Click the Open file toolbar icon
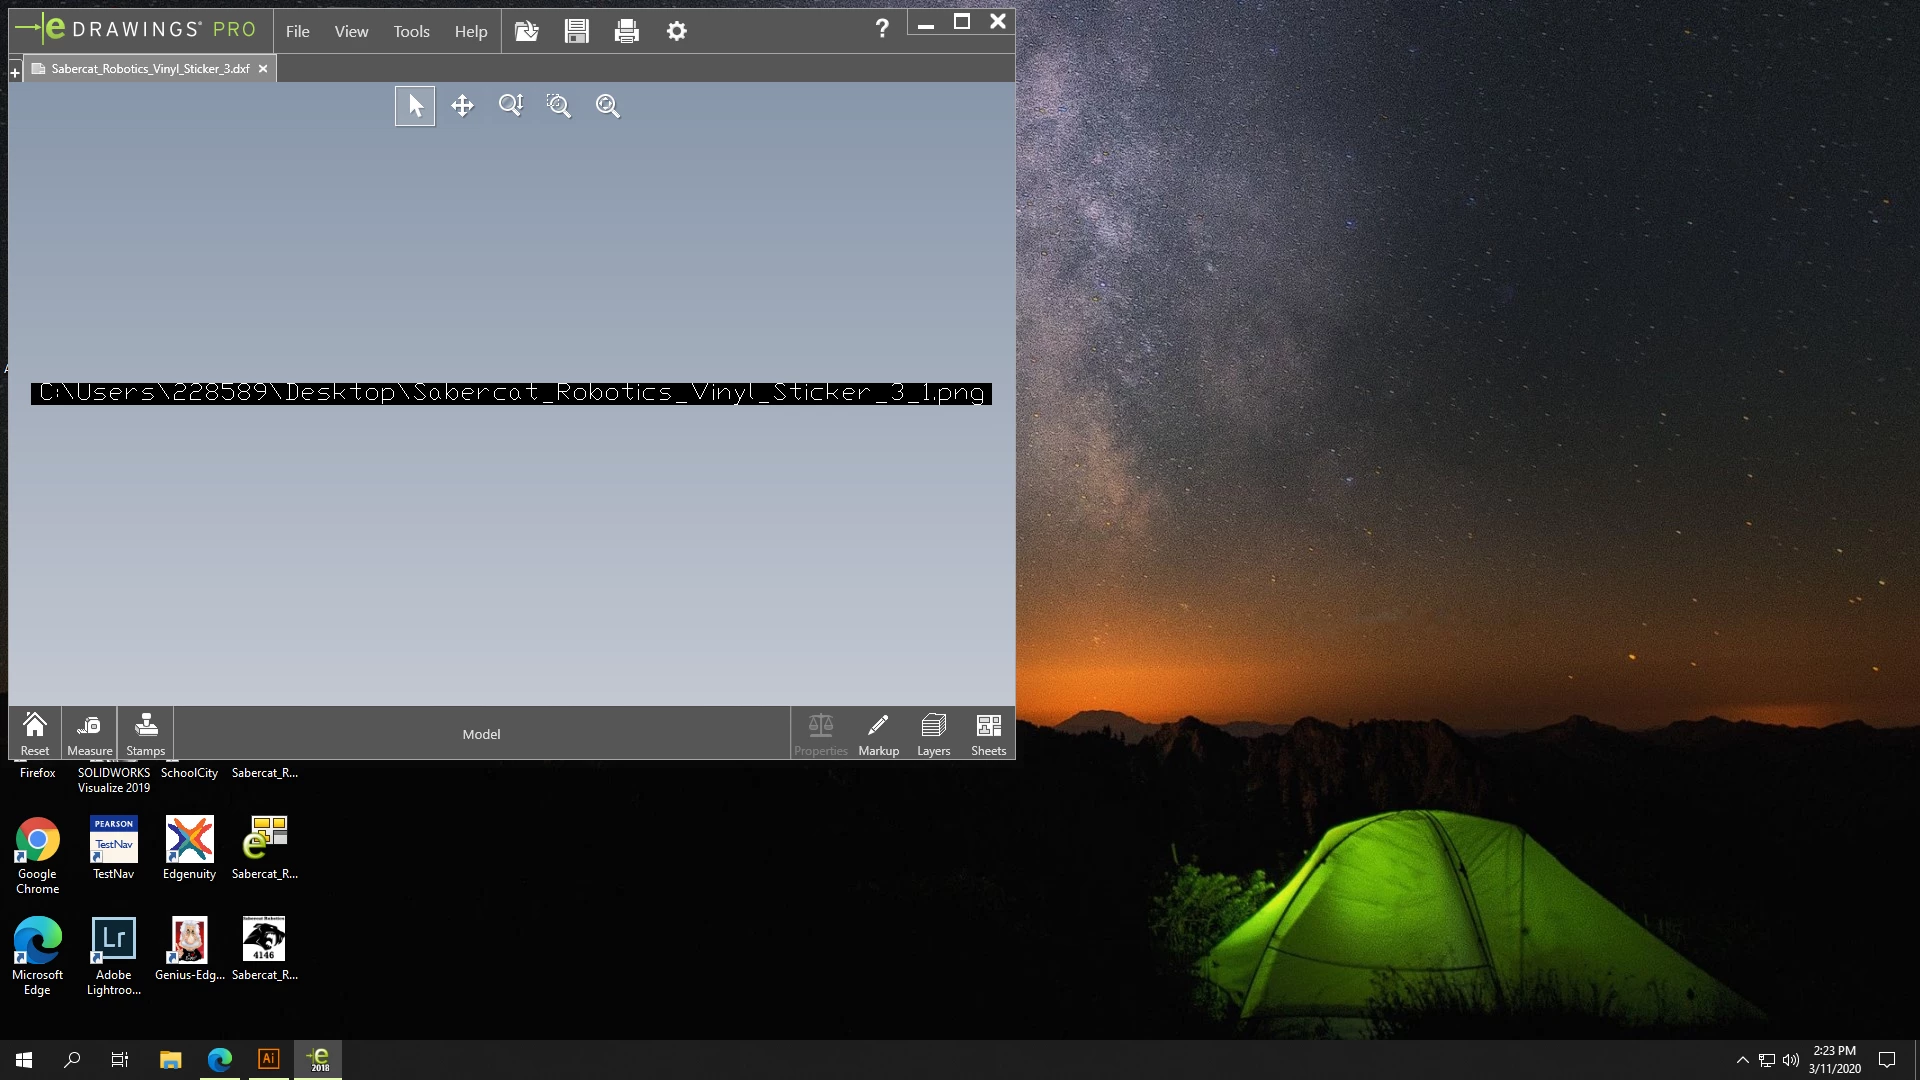The width and height of the screenshot is (1920, 1080). (527, 31)
